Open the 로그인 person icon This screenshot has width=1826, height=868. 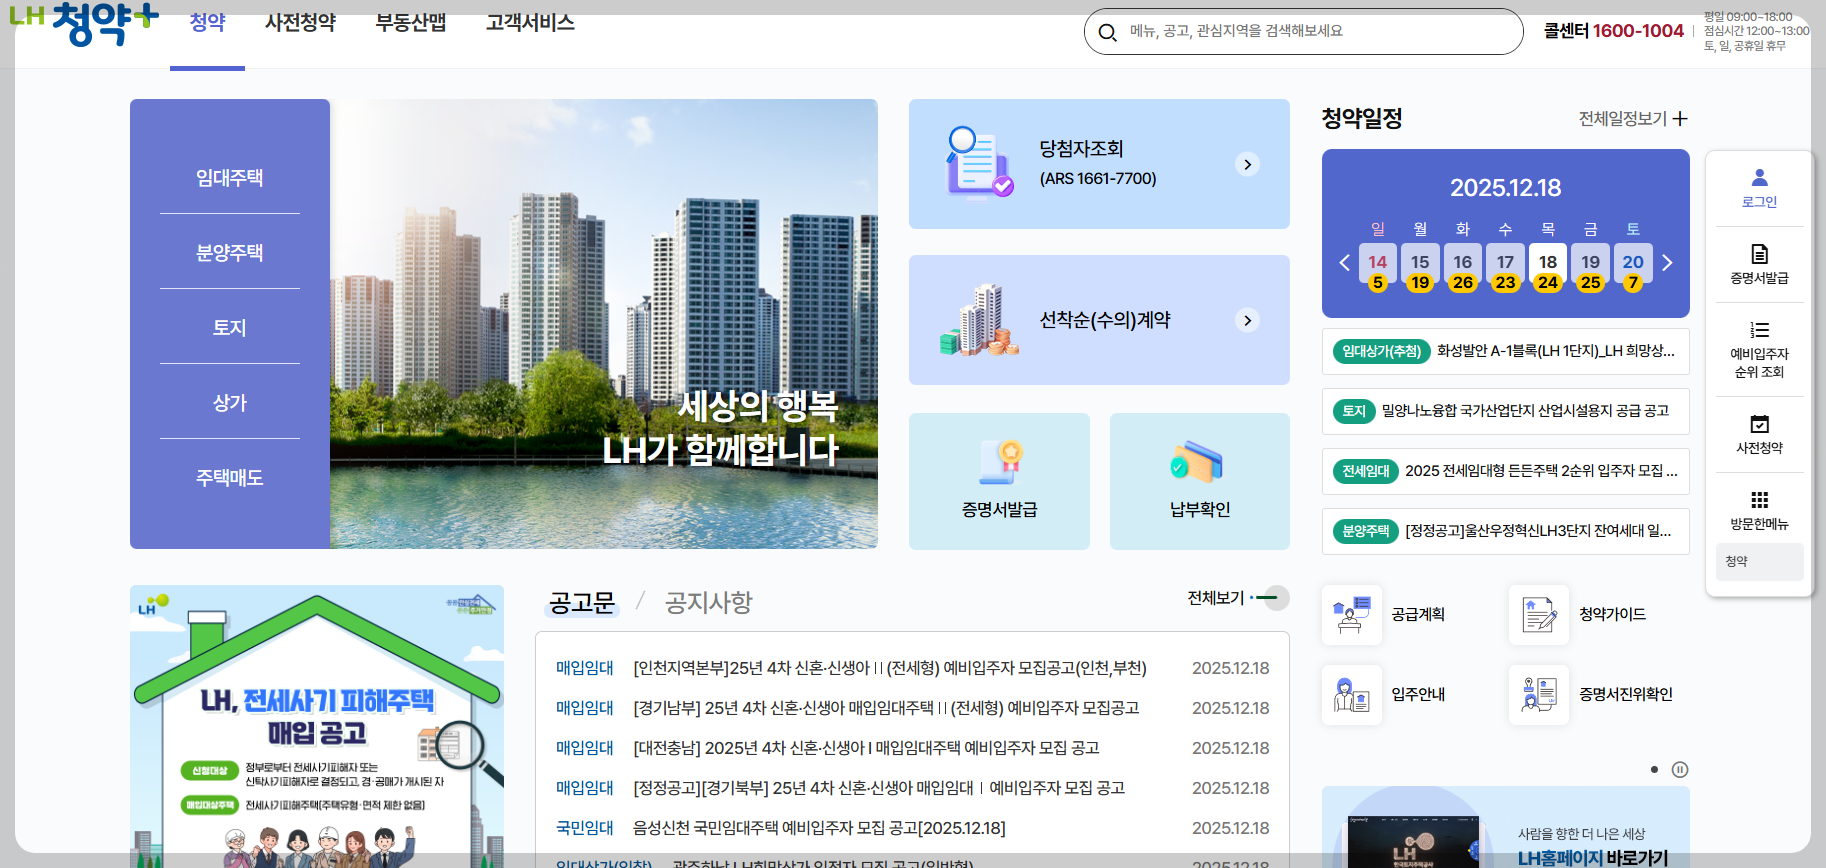click(1759, 178)
